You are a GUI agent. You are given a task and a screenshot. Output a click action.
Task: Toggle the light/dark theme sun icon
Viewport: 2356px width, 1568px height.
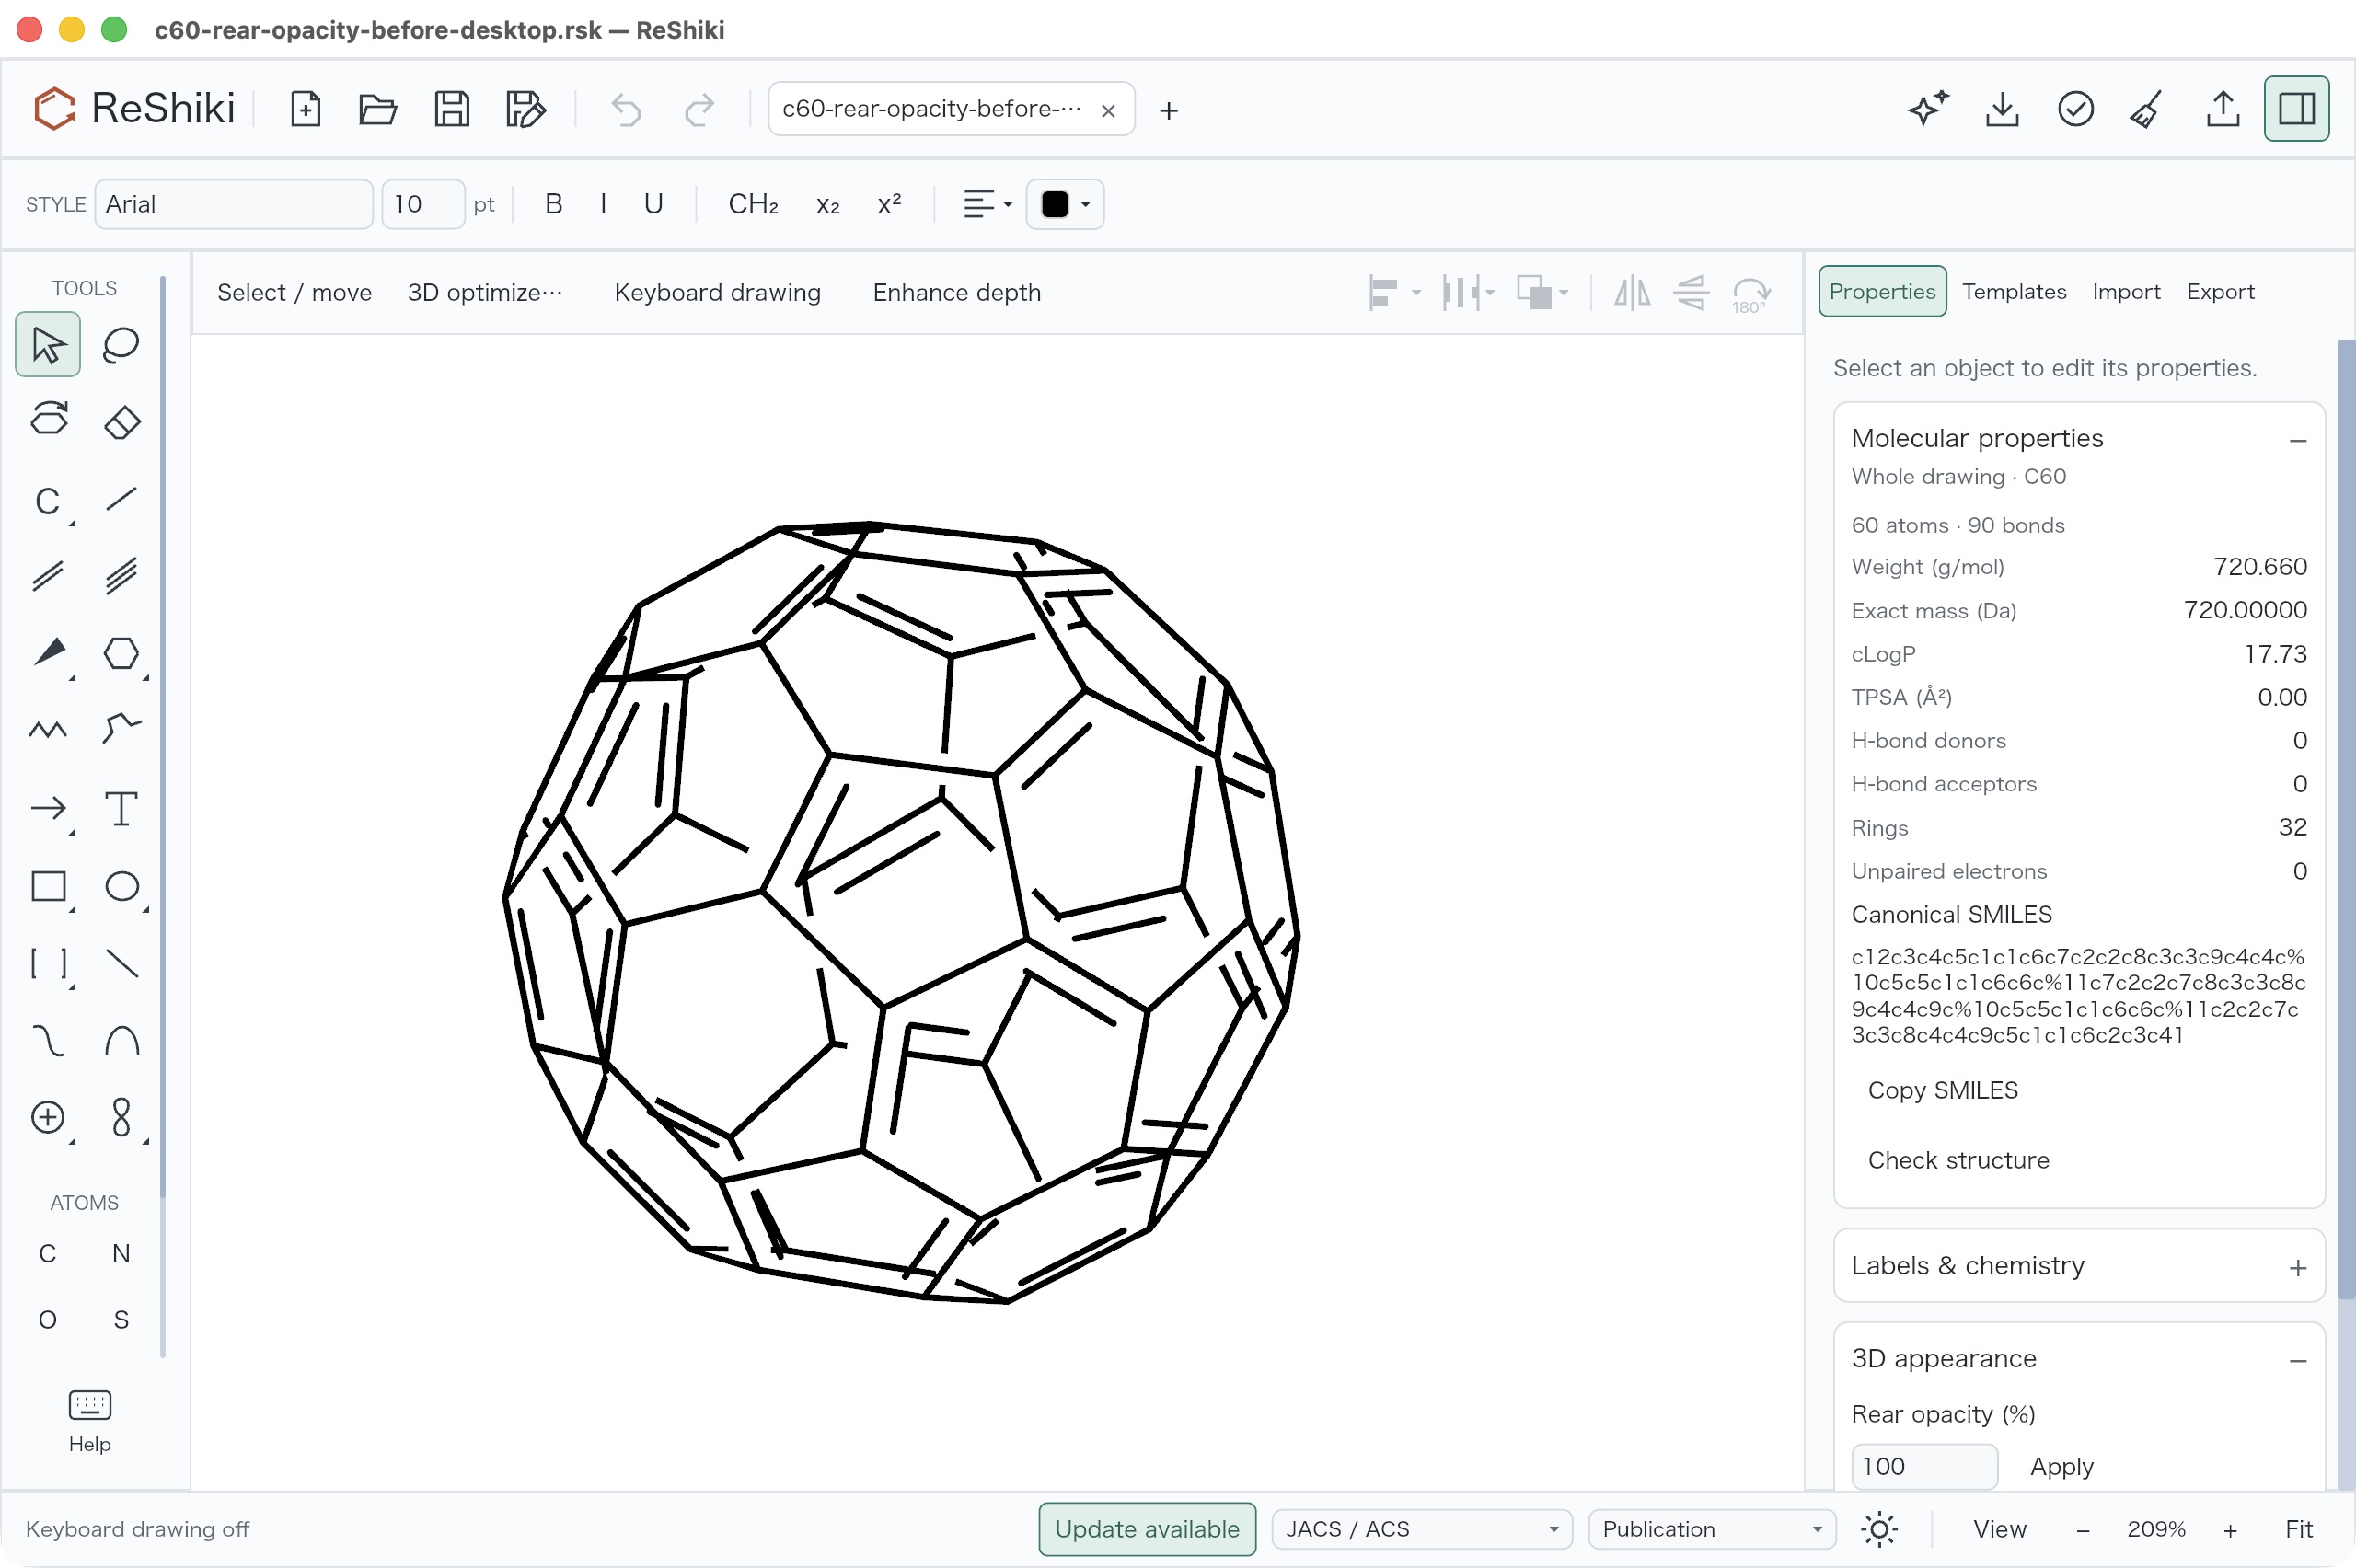[x=1879, y=1529]
